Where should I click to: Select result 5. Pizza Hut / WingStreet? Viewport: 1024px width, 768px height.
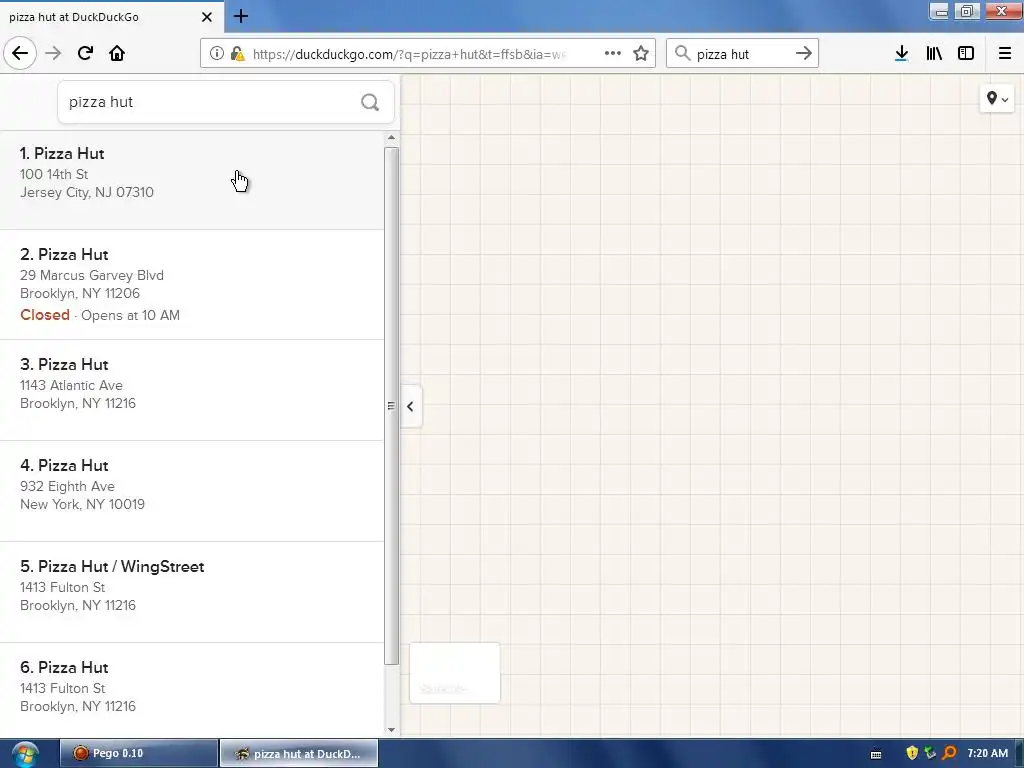coord(192,592)
